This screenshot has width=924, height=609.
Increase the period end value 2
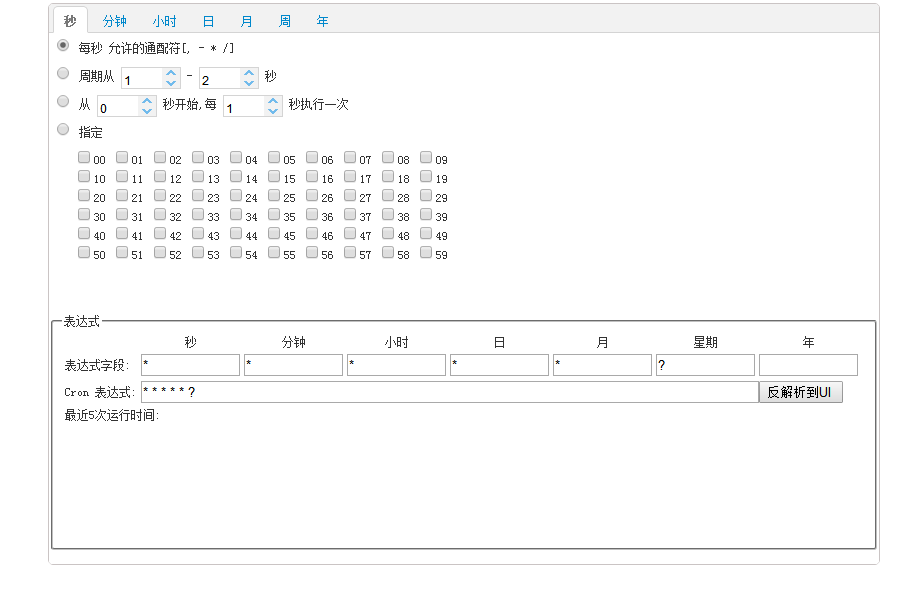(x=249, y=73)
